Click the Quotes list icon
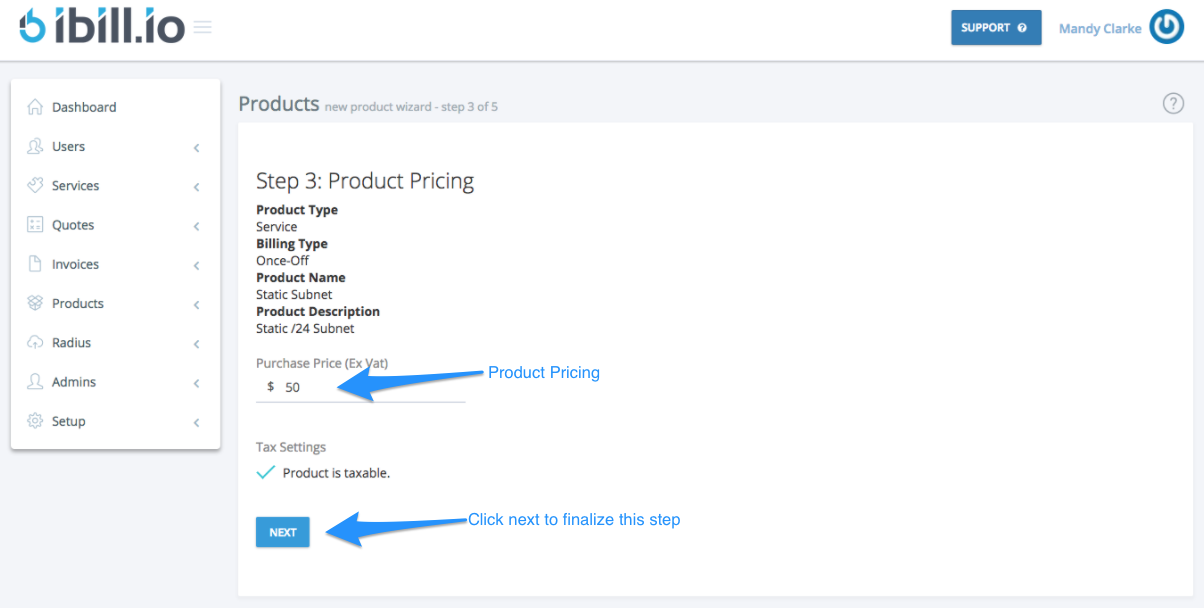 click(36, 224)
